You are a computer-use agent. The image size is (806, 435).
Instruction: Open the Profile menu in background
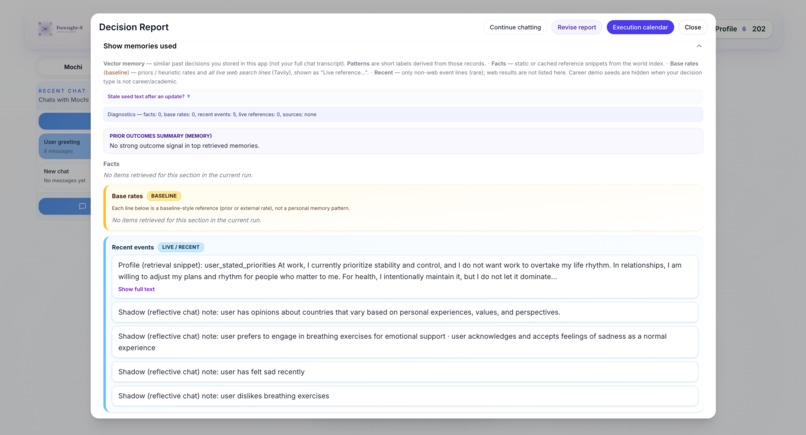pos(726,29)
